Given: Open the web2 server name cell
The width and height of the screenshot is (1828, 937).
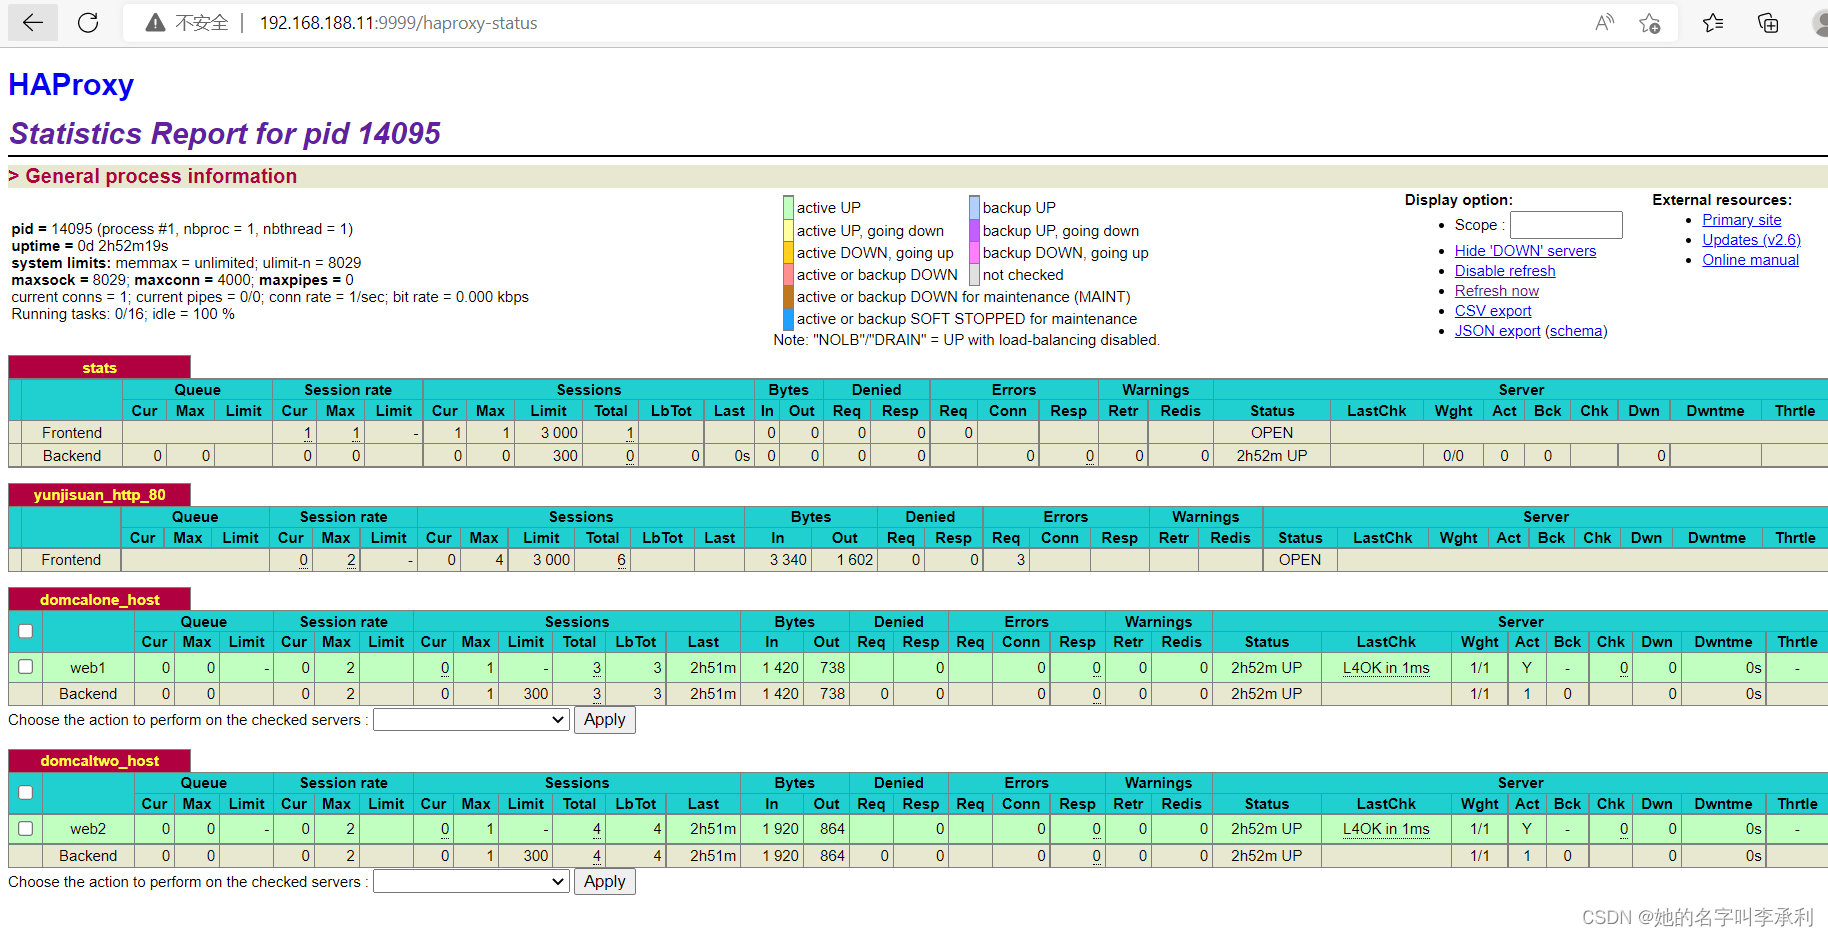Looking at the screenshot, I should (x=88, y=828).
